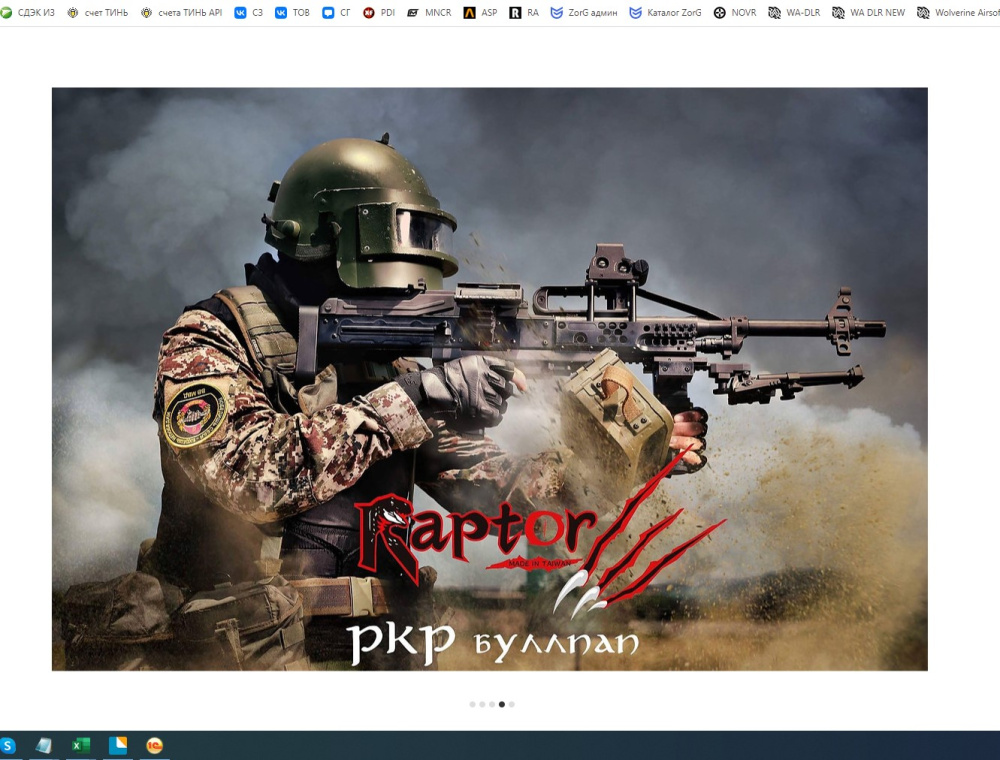
Task: Open the NOVR bookmark
Action: tap(735, 13)
